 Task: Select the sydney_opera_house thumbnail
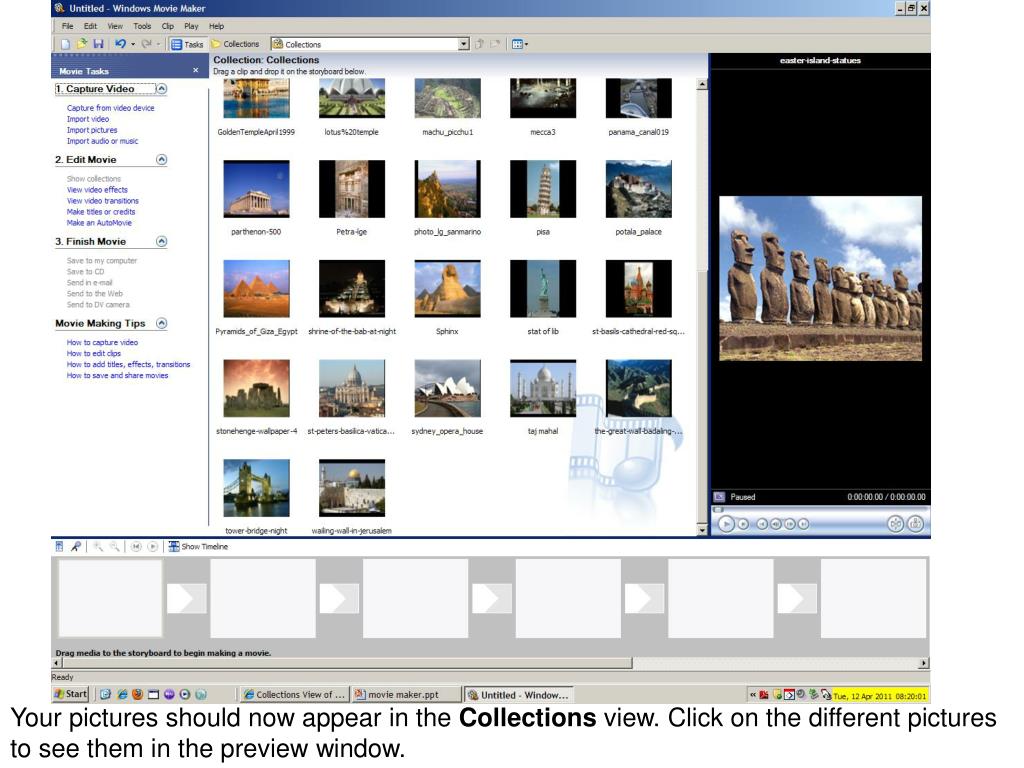pos(447,388)
